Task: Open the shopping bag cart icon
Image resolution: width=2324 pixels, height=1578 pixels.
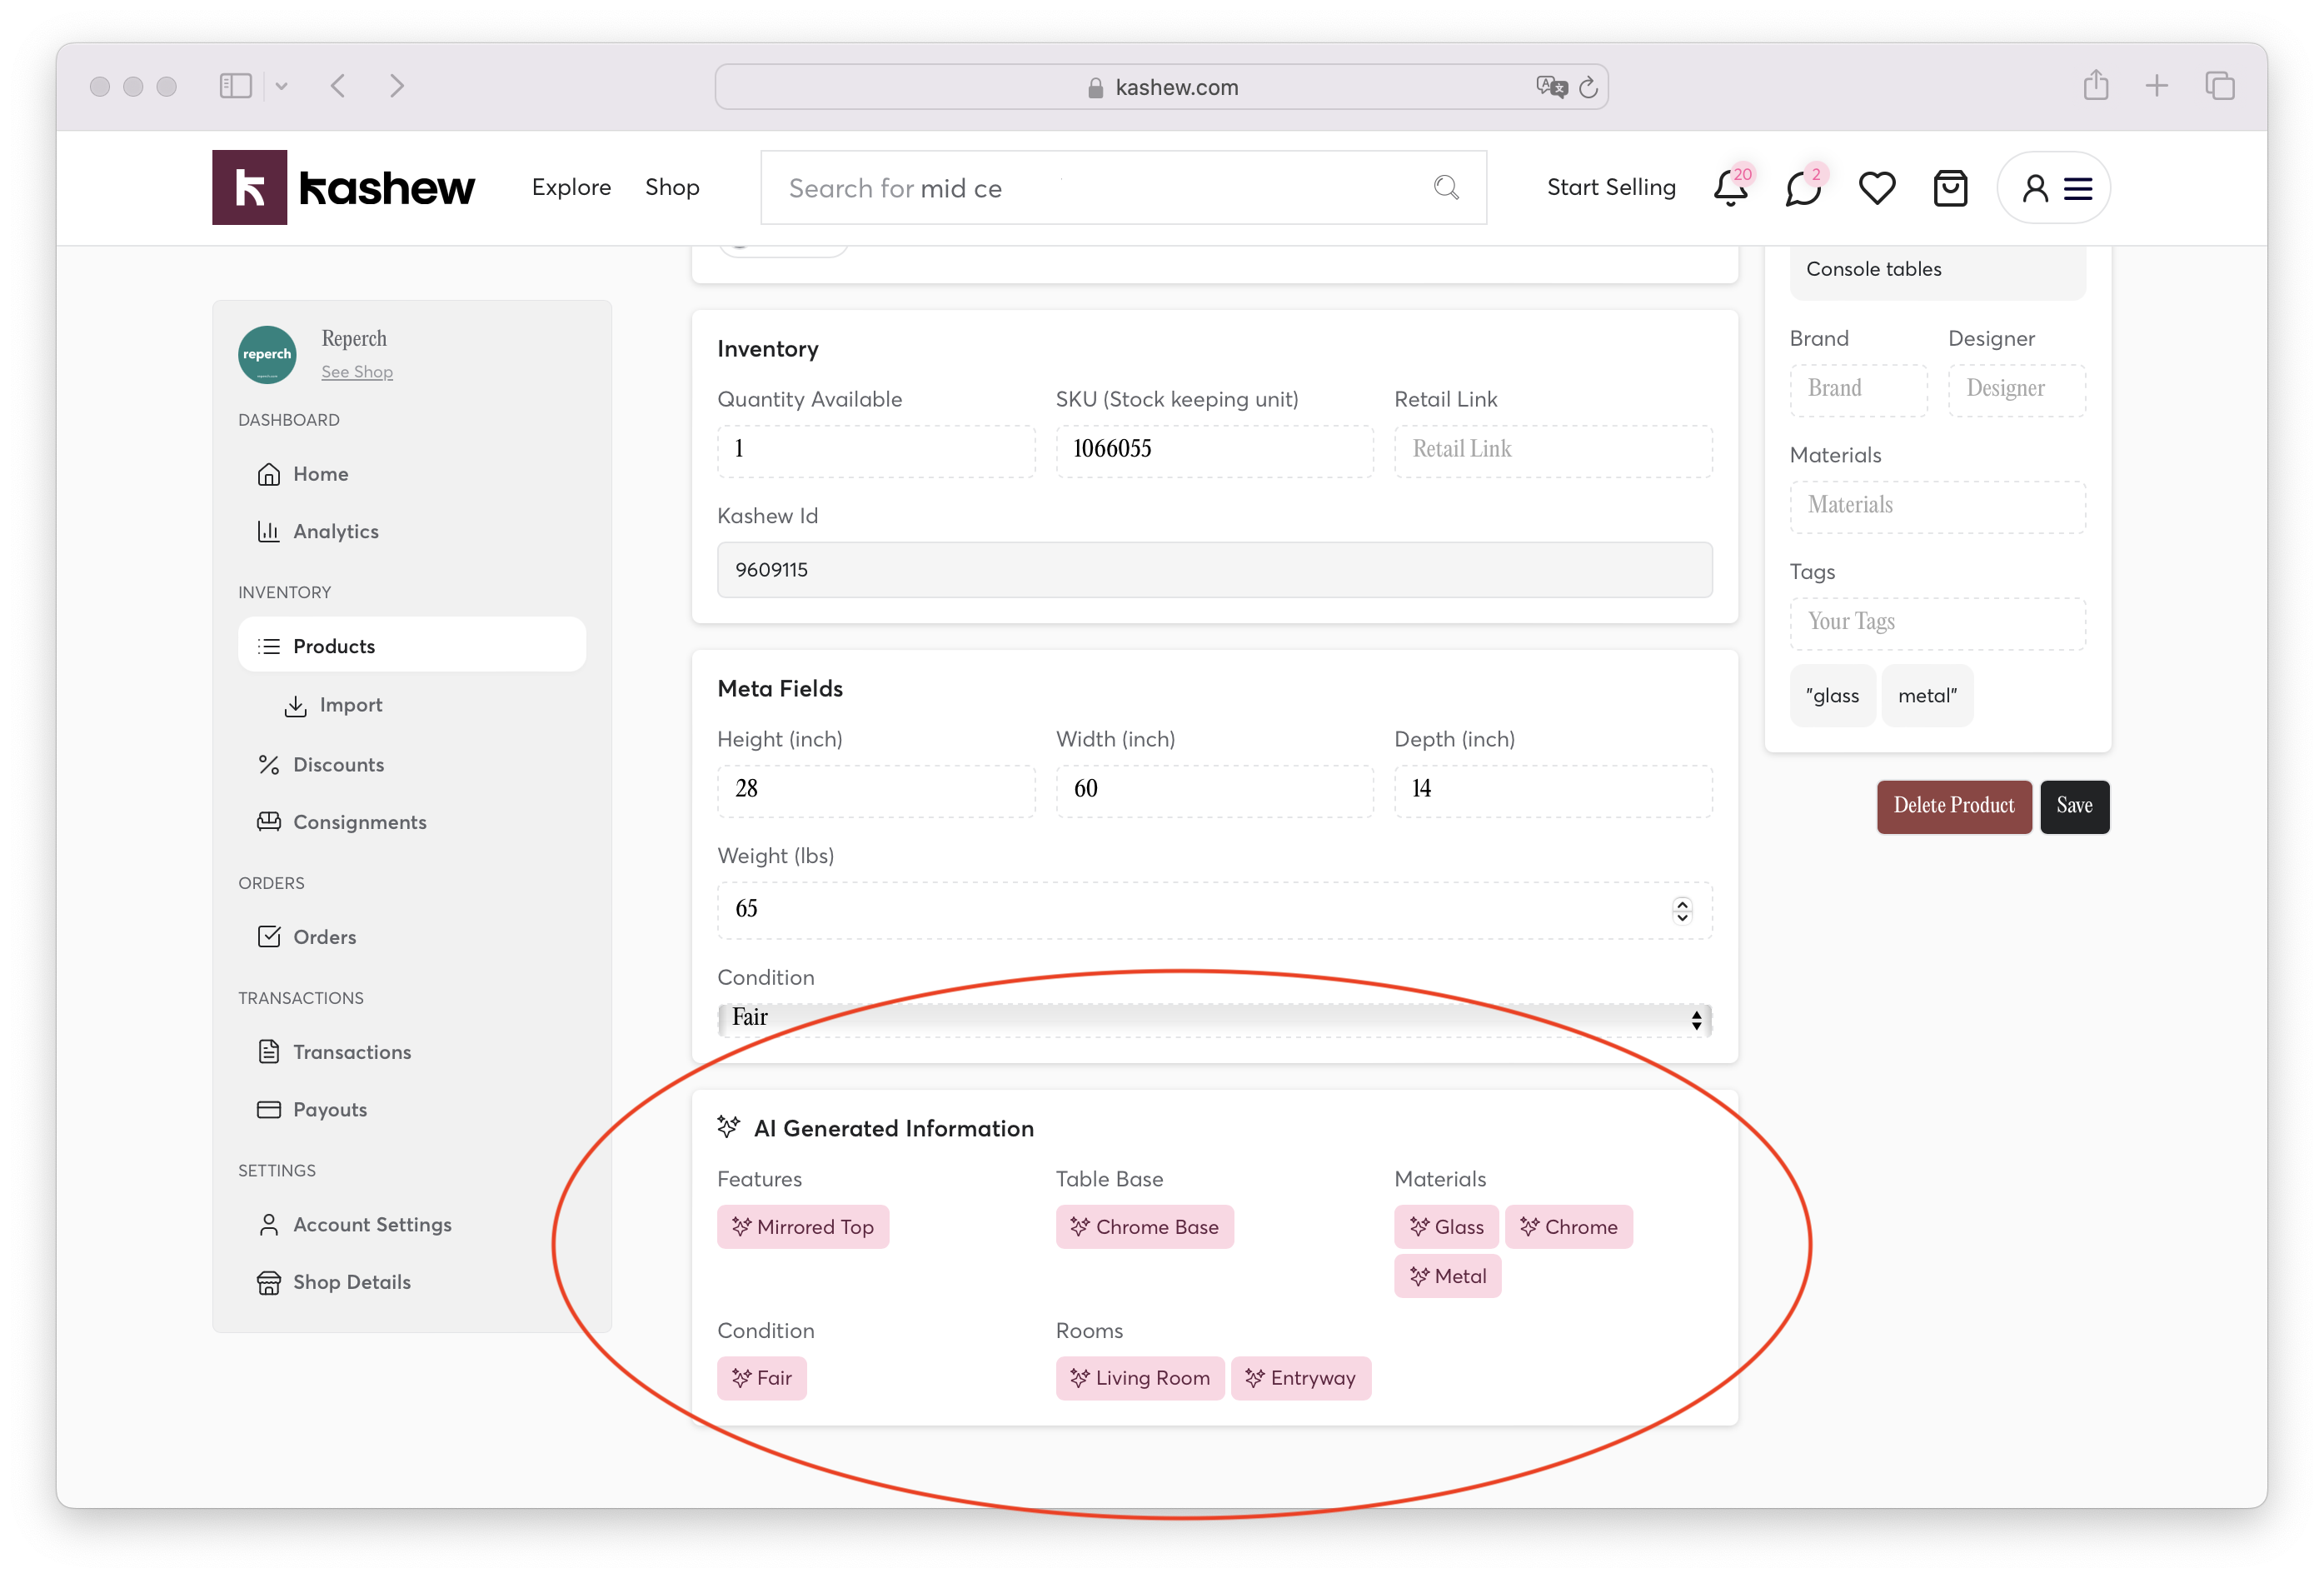Action: (1950, 188)
